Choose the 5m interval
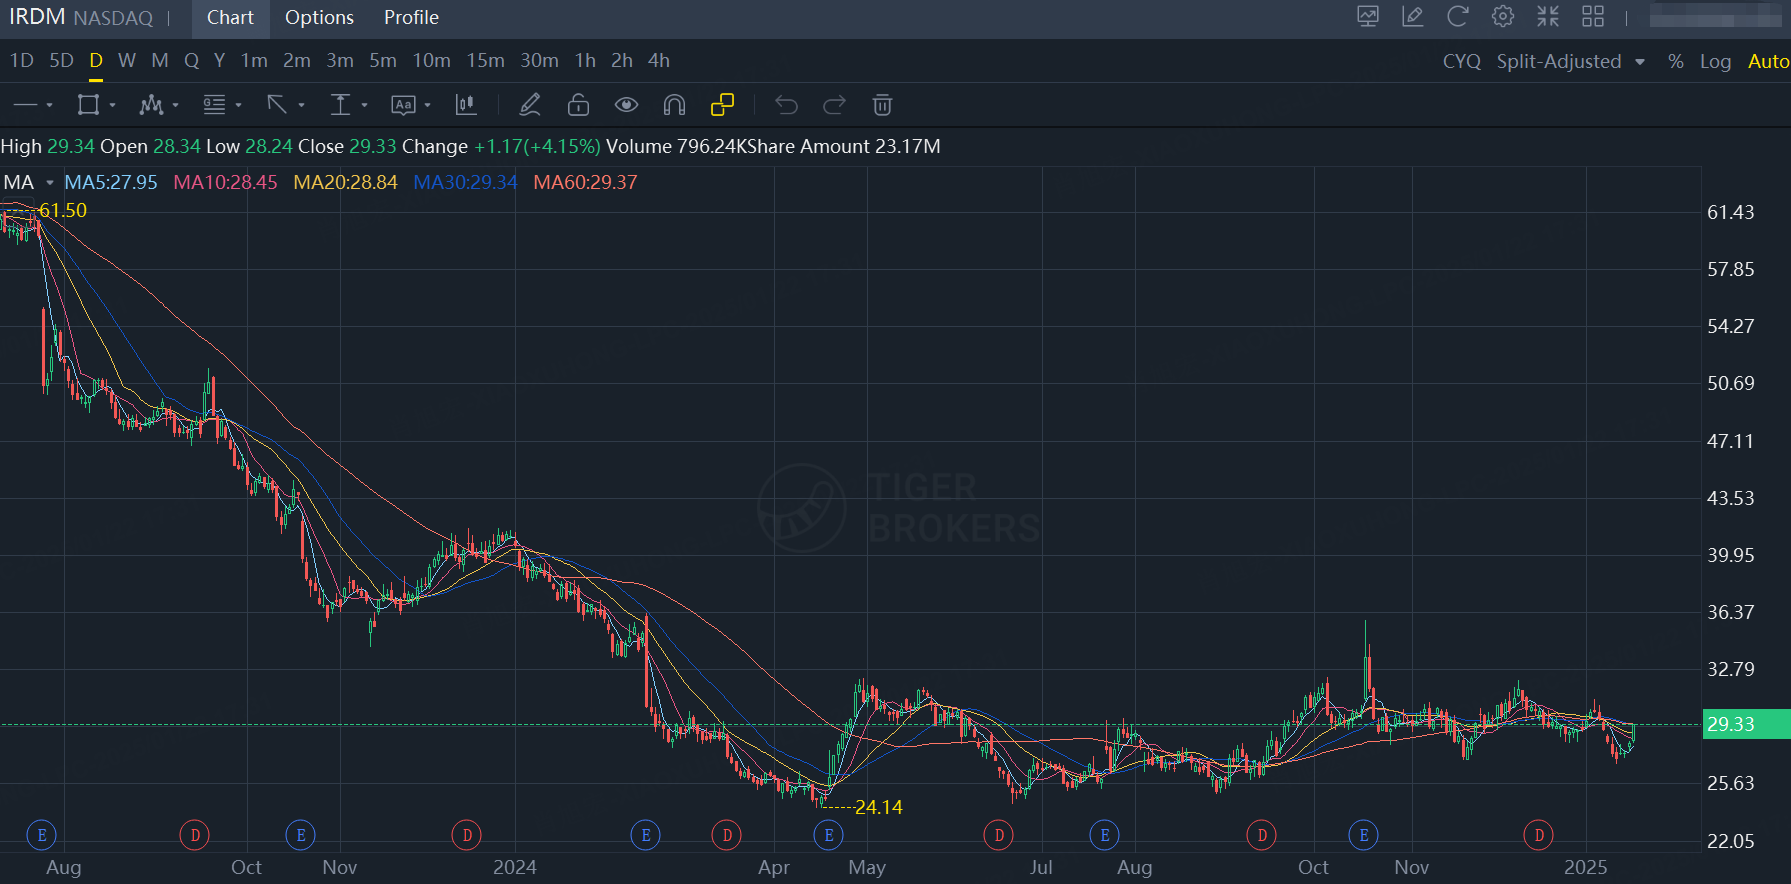This screenshot has height=884, width=1791. [383, 61]
